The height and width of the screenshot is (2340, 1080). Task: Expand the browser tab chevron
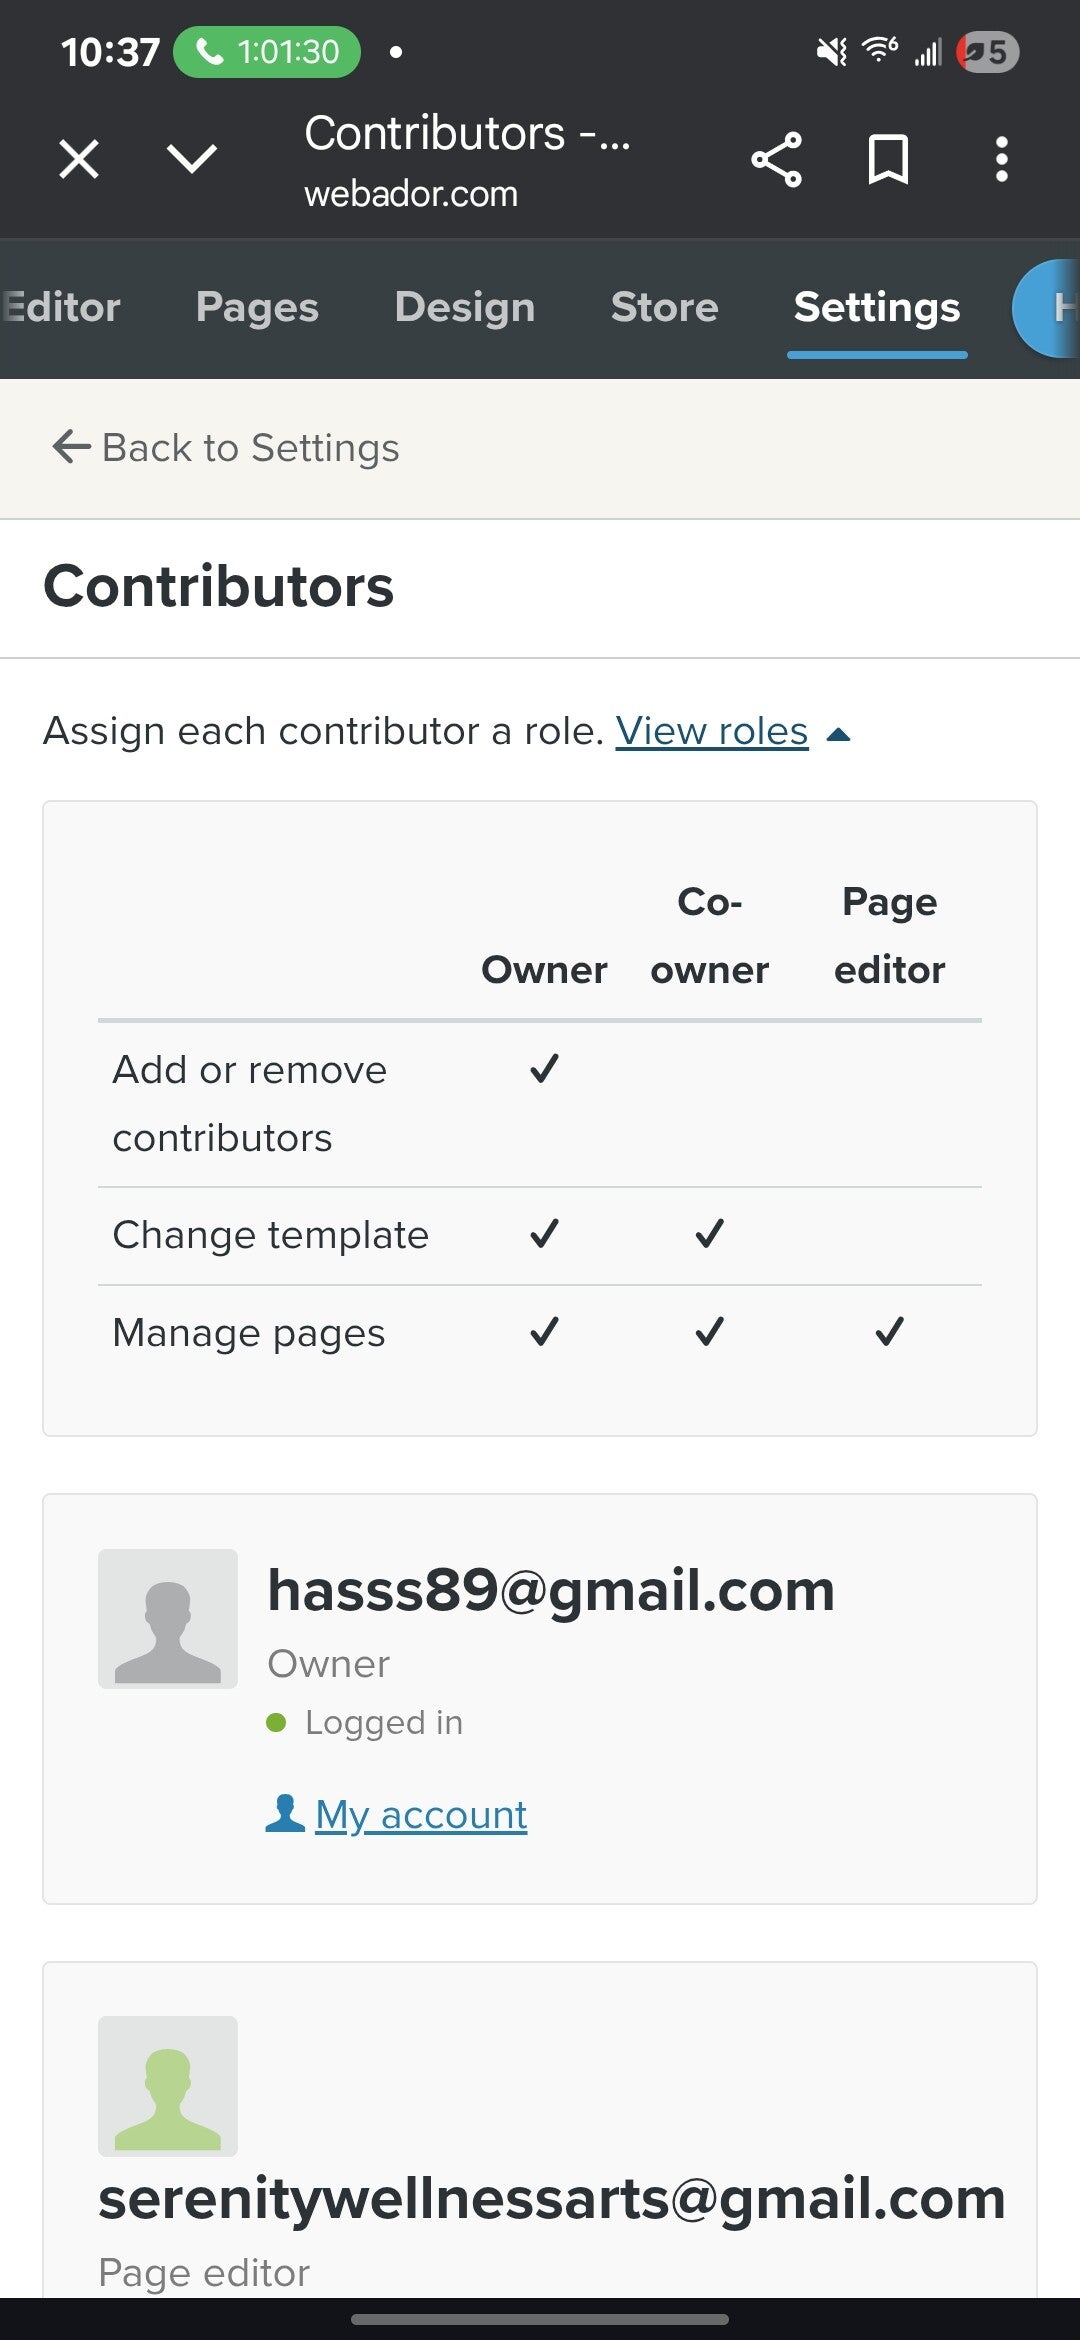click(x=192, y=158)
